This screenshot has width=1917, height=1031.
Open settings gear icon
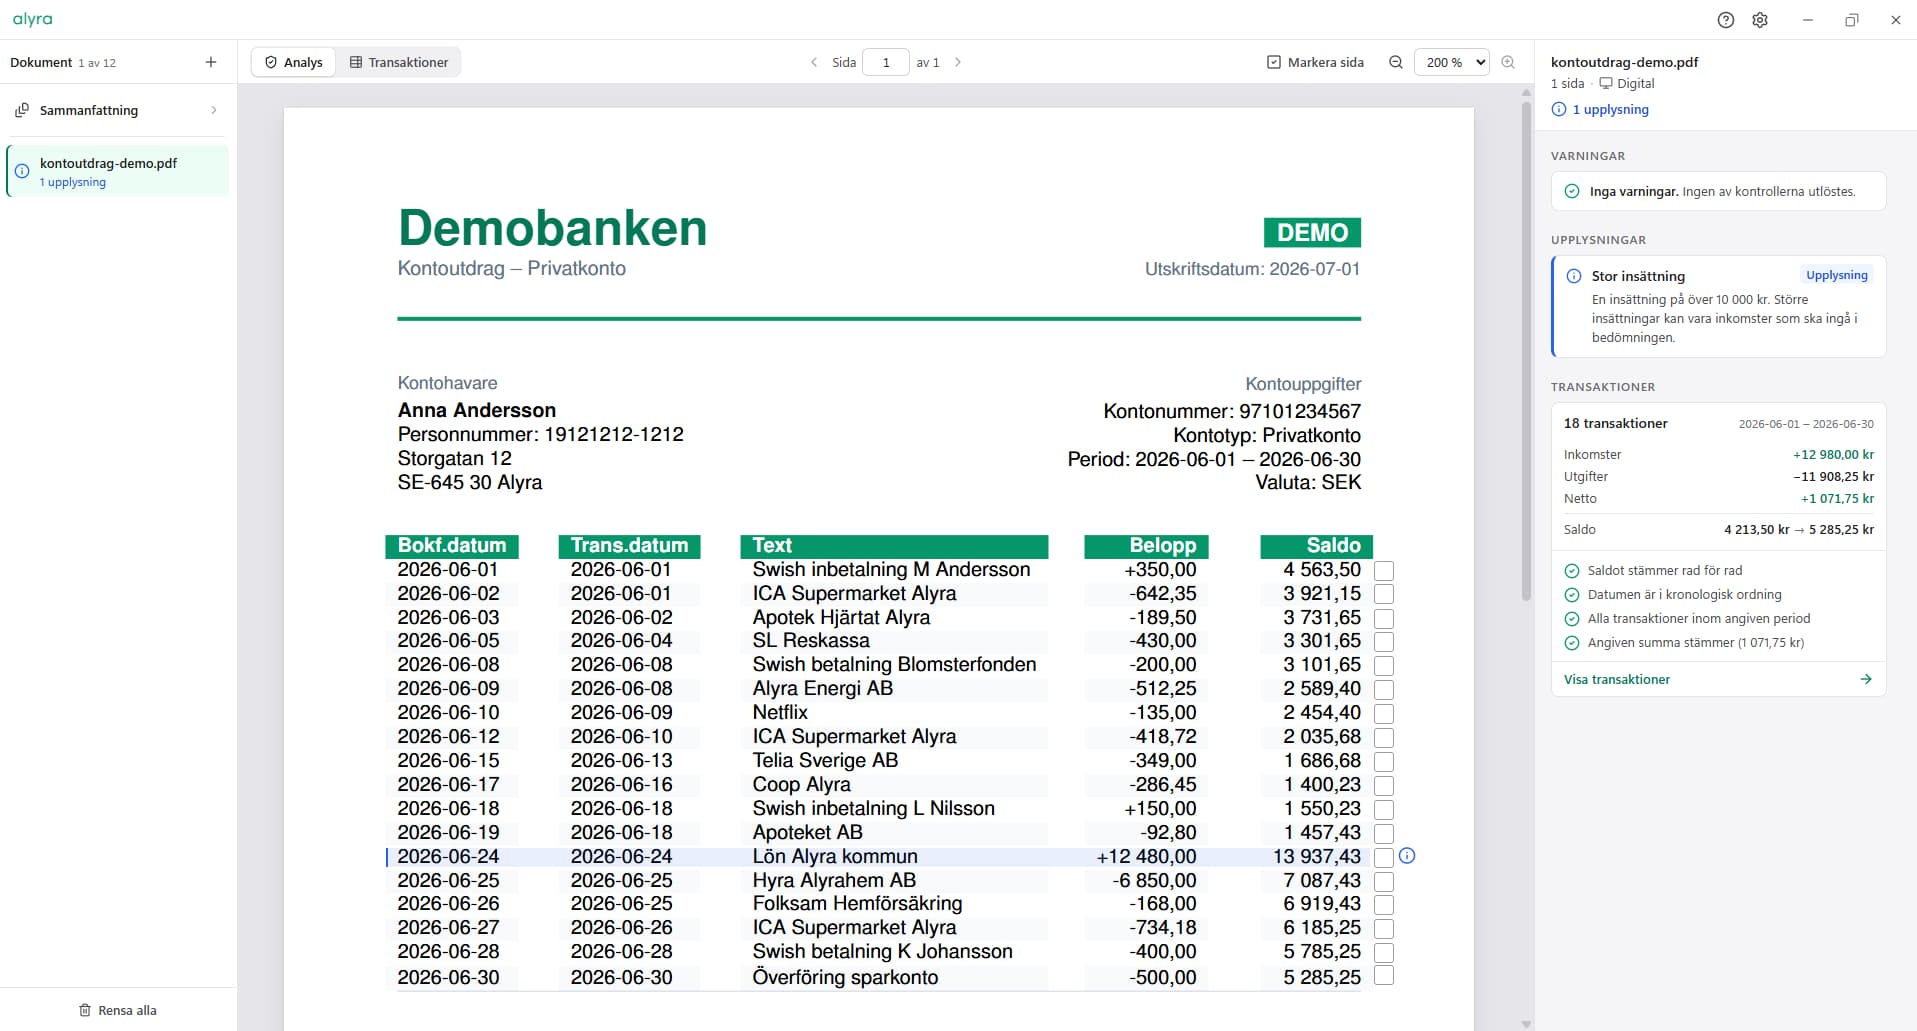(x=1760, y=20)
